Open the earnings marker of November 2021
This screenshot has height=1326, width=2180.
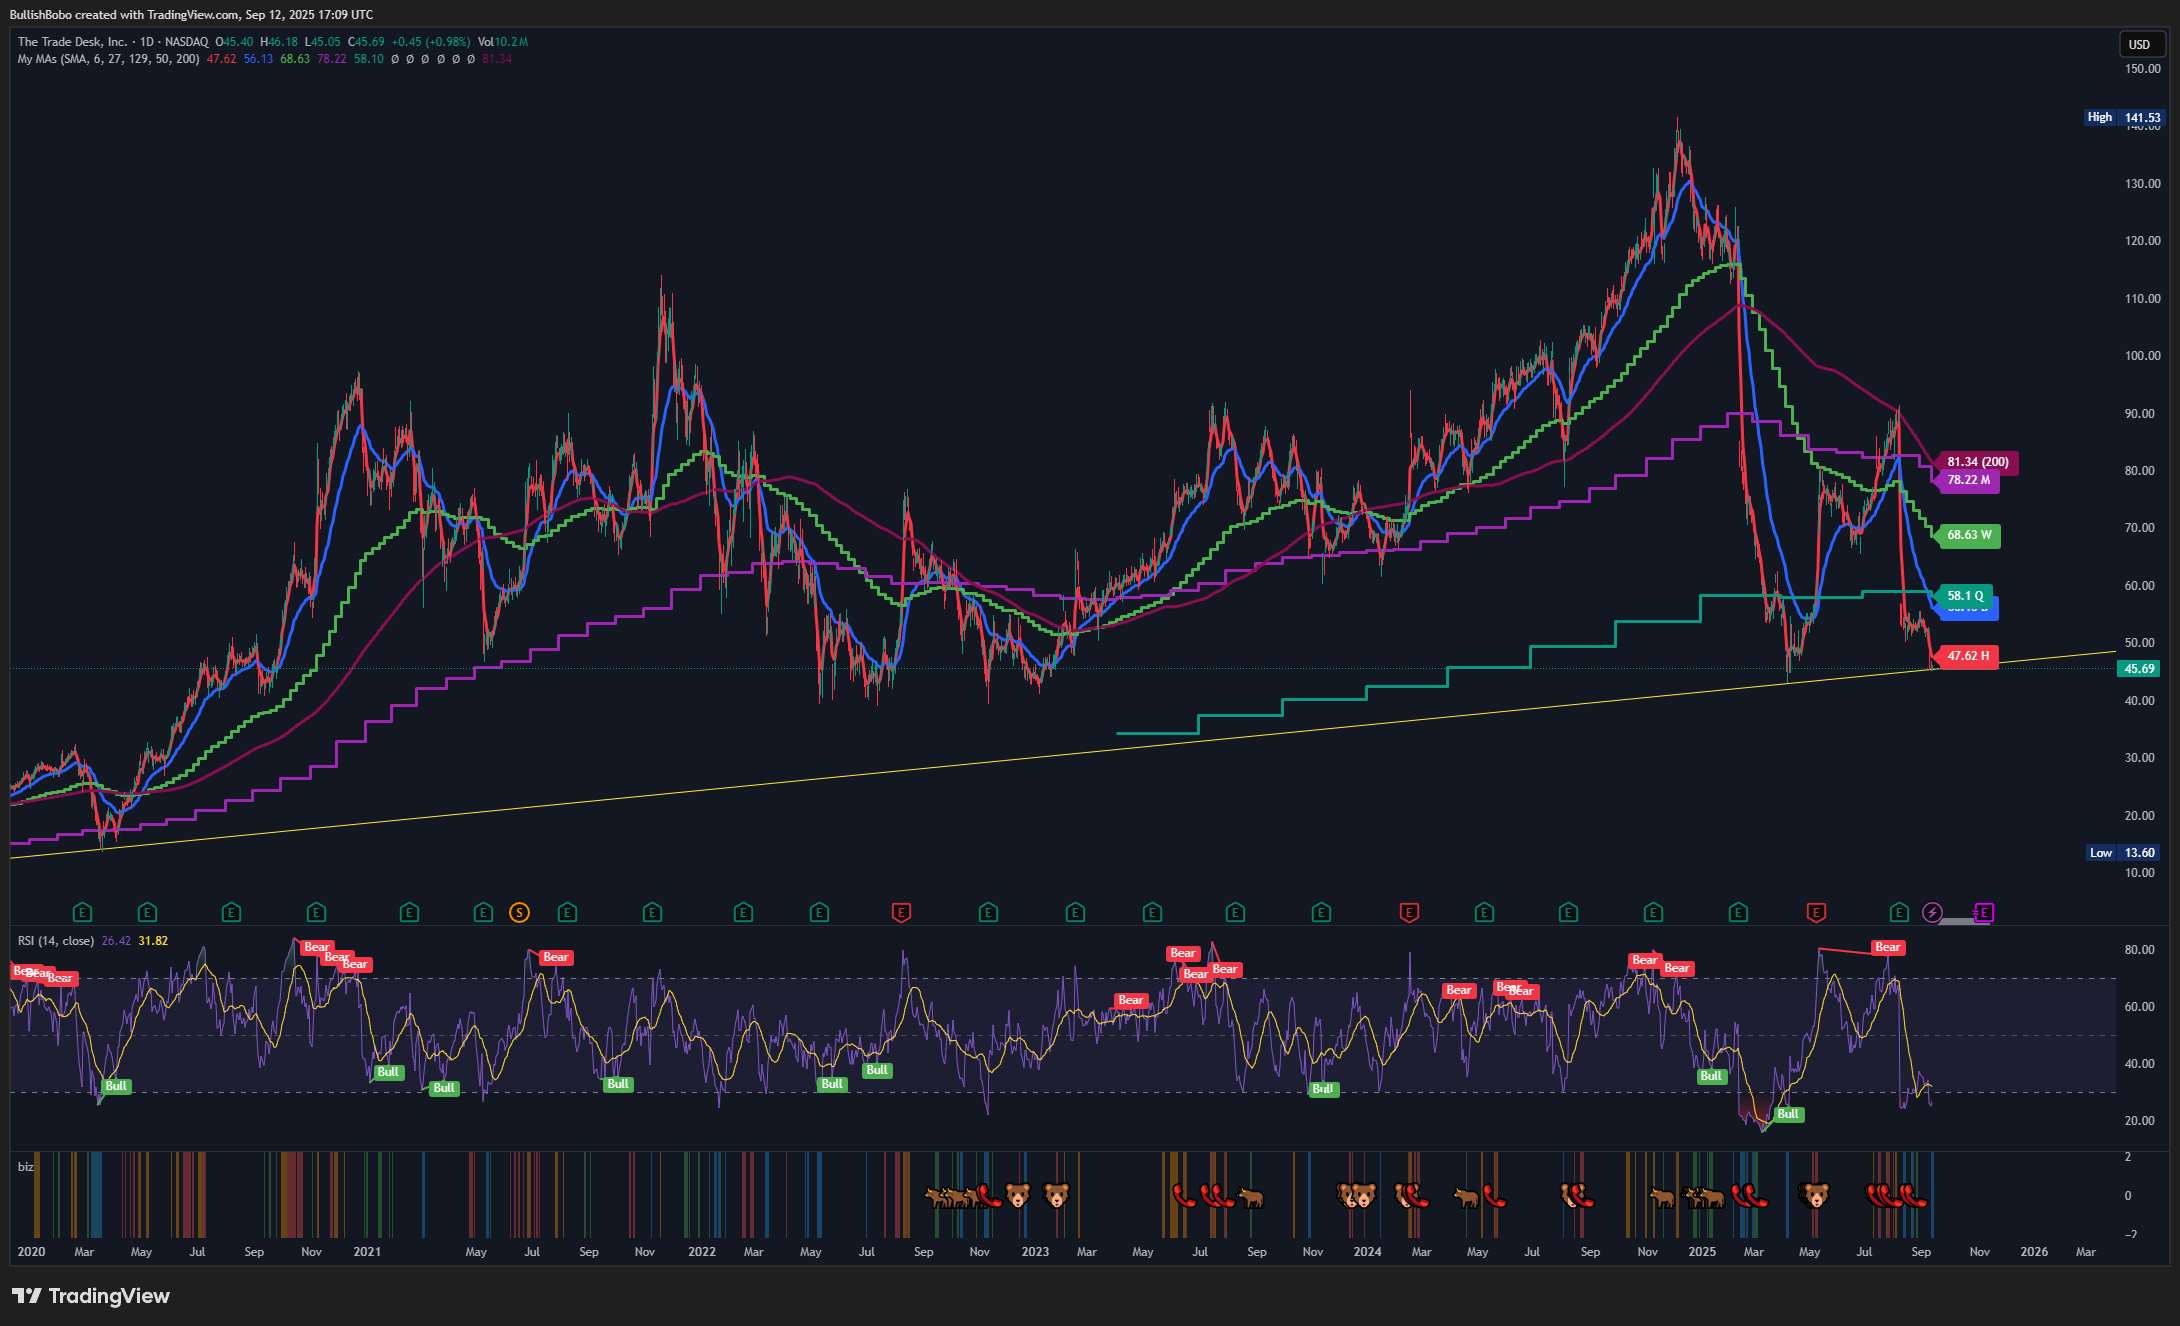point(652,912)
